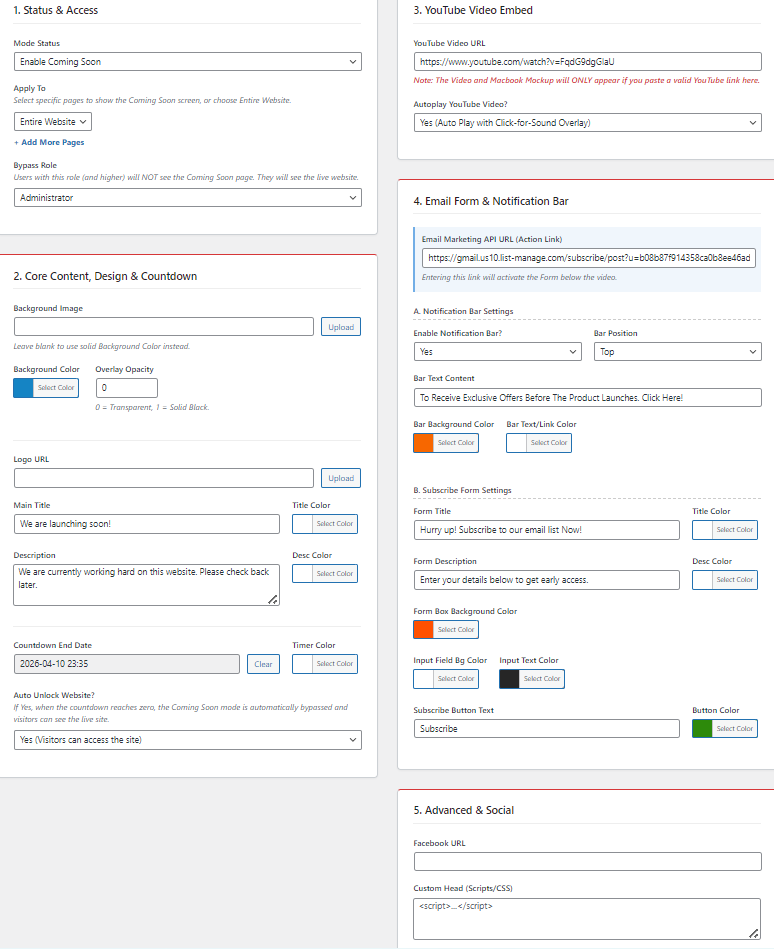Open the Form Title Color picker
Image resolution: width=774 pixels, height=949 pixels.
pyautogui.click(x=725, y=530)
